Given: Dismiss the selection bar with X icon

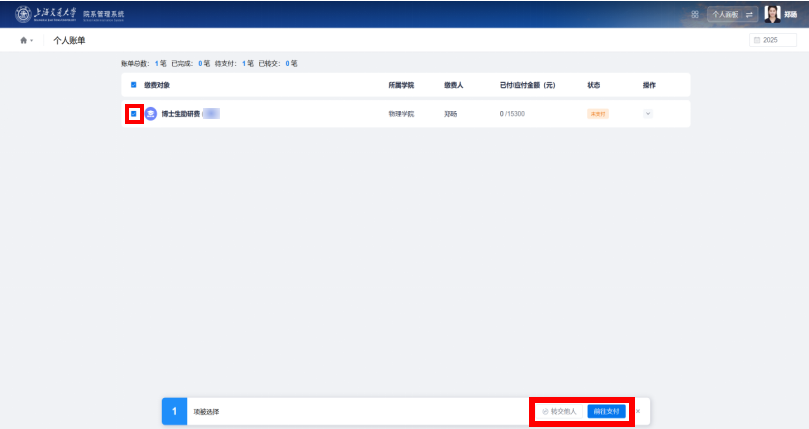Looking at the screenshot, I should (638, 411).
